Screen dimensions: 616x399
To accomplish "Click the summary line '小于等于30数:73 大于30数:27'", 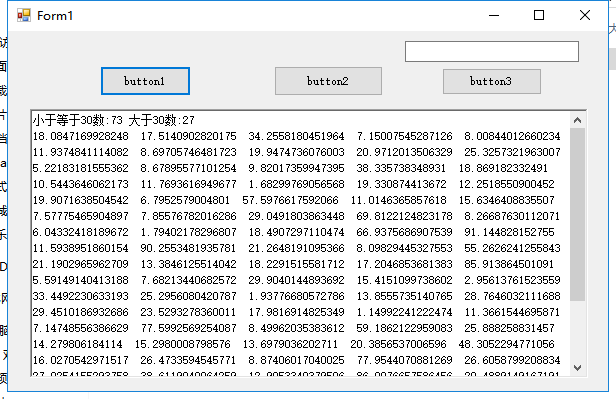I will pyautogui.click(x=114, y=120).
